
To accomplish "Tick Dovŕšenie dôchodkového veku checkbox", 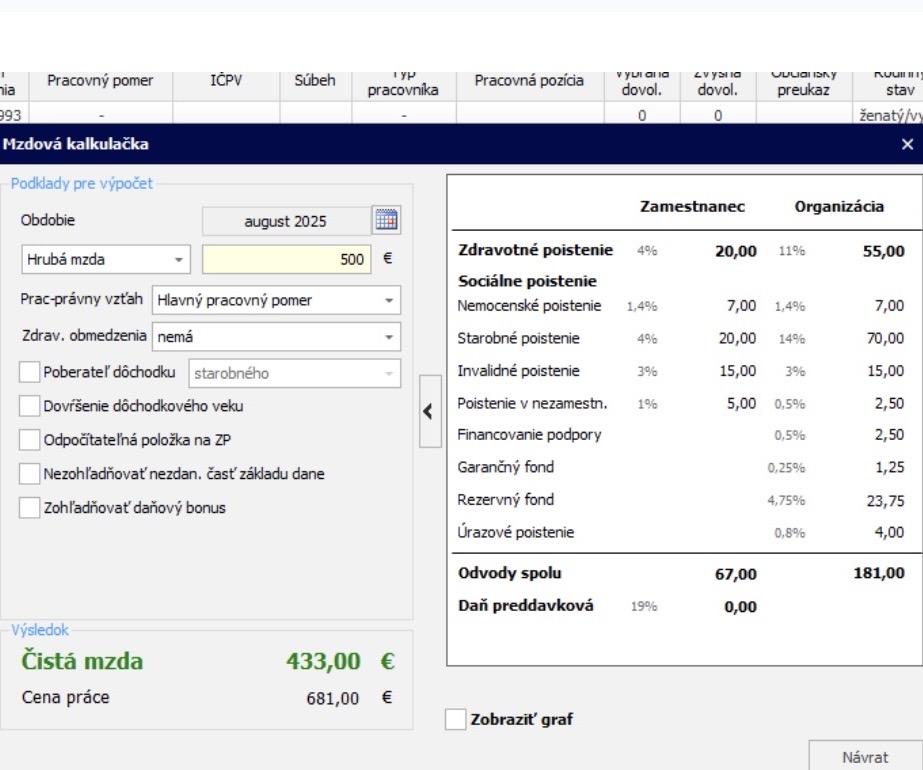I will [29, 406].
